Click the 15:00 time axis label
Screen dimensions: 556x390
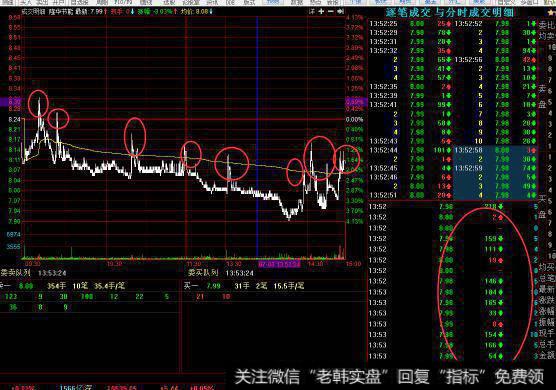(x=353, y=264)
